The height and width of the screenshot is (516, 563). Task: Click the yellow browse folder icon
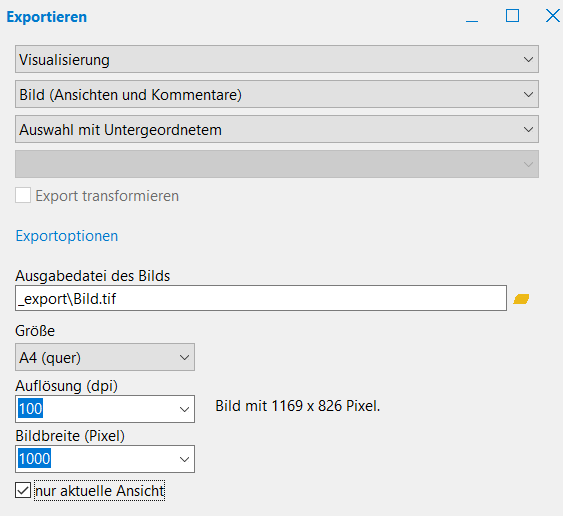pyautogui.click(x=521, y=299)
